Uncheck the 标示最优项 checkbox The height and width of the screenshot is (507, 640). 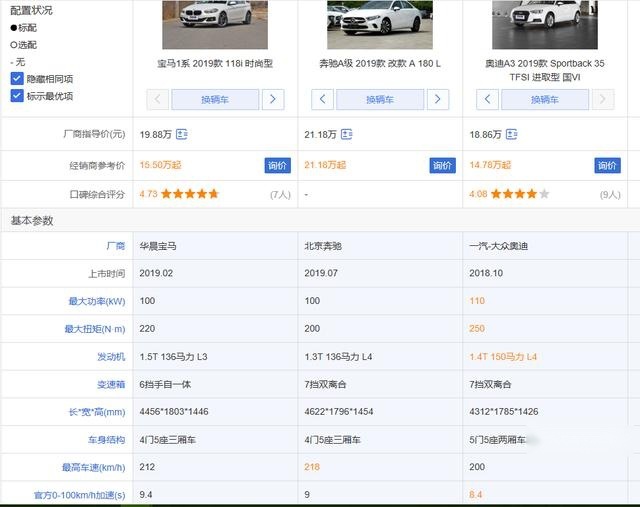17,96
